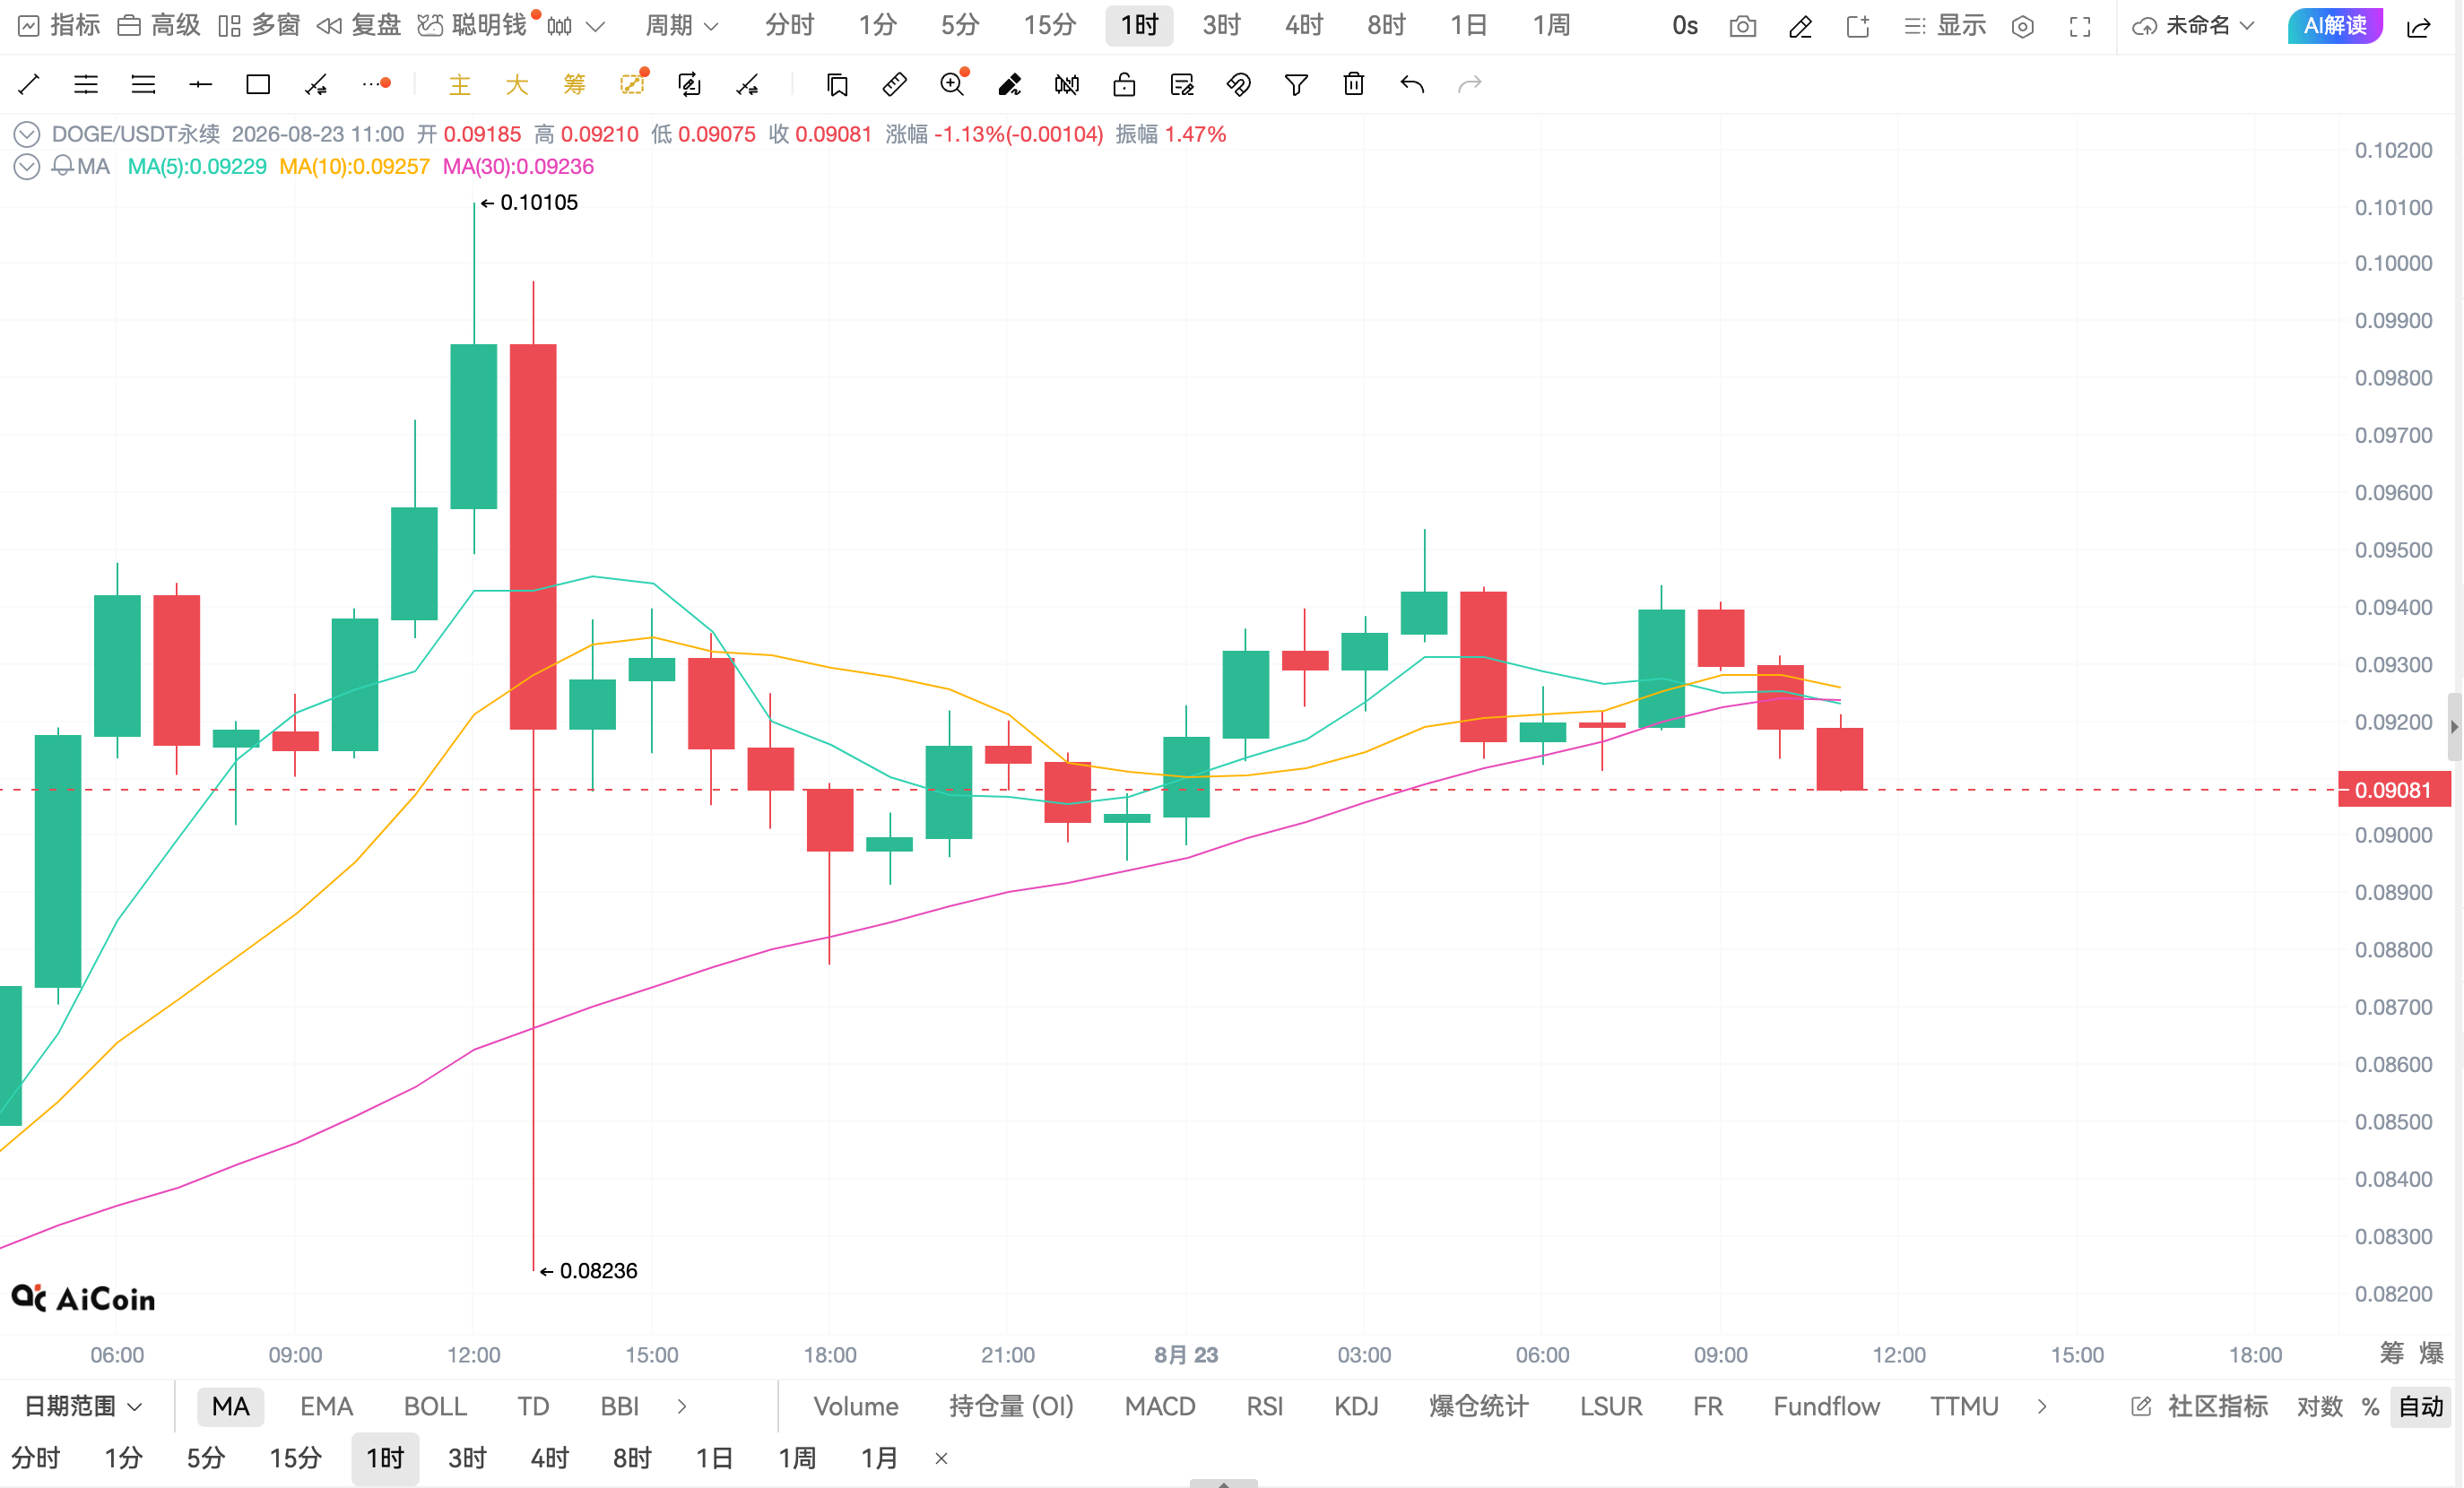2464x1488 pixels.
Task: Open the AI解读 analysis button
Action: pyautogui.click(x=2335, y=26)
